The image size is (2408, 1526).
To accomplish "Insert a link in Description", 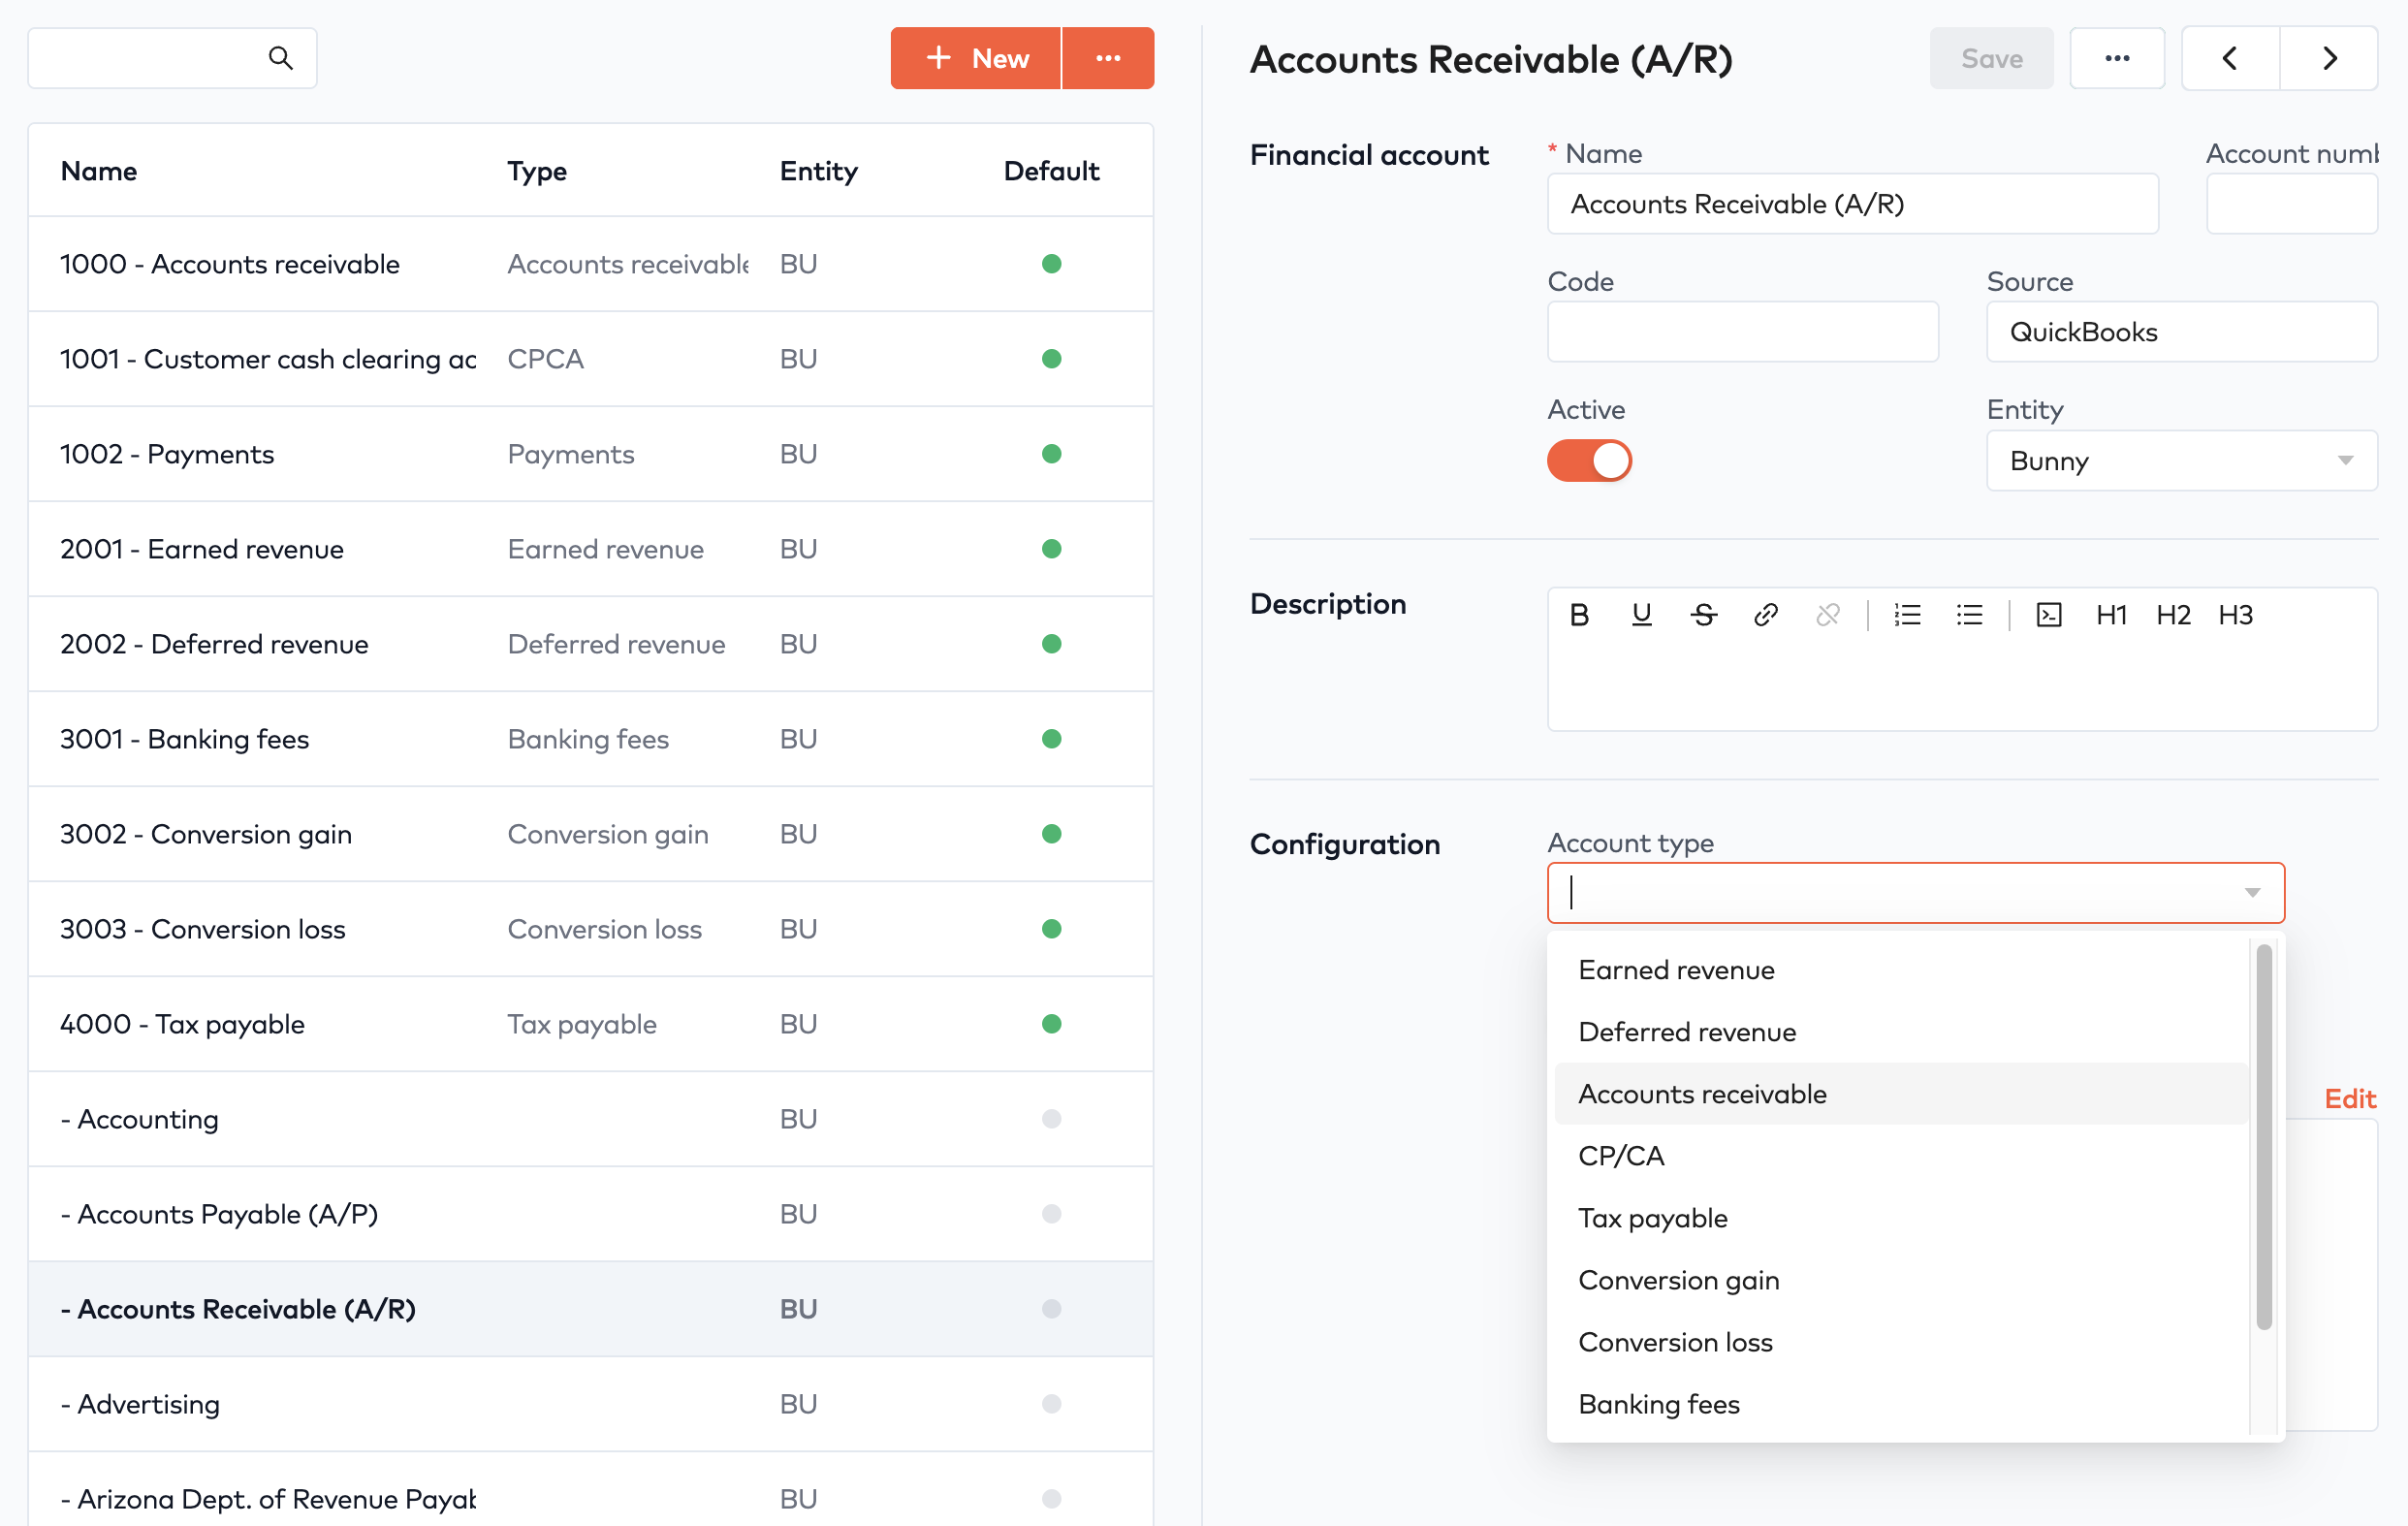I will [1766, 615].
